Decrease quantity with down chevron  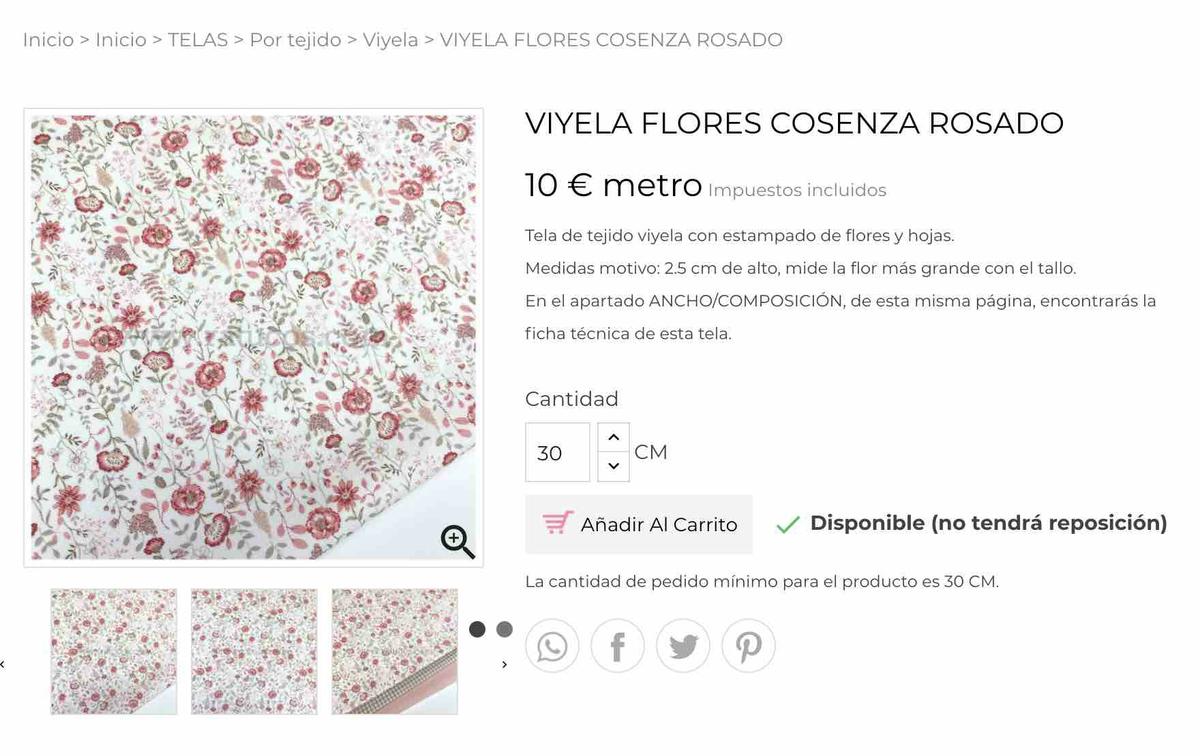(x=613, y=466)
